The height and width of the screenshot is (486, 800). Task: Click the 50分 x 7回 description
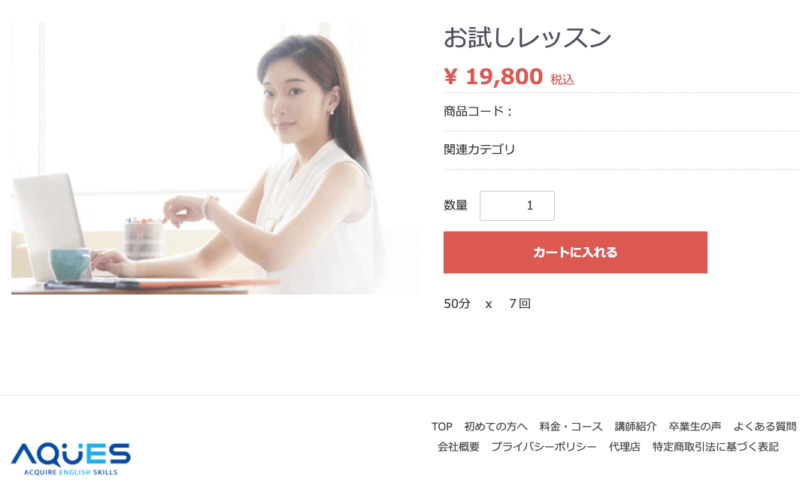point(487,304)
